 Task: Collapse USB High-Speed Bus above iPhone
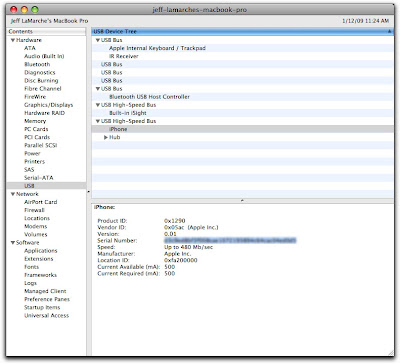click(x=98, y=121)
